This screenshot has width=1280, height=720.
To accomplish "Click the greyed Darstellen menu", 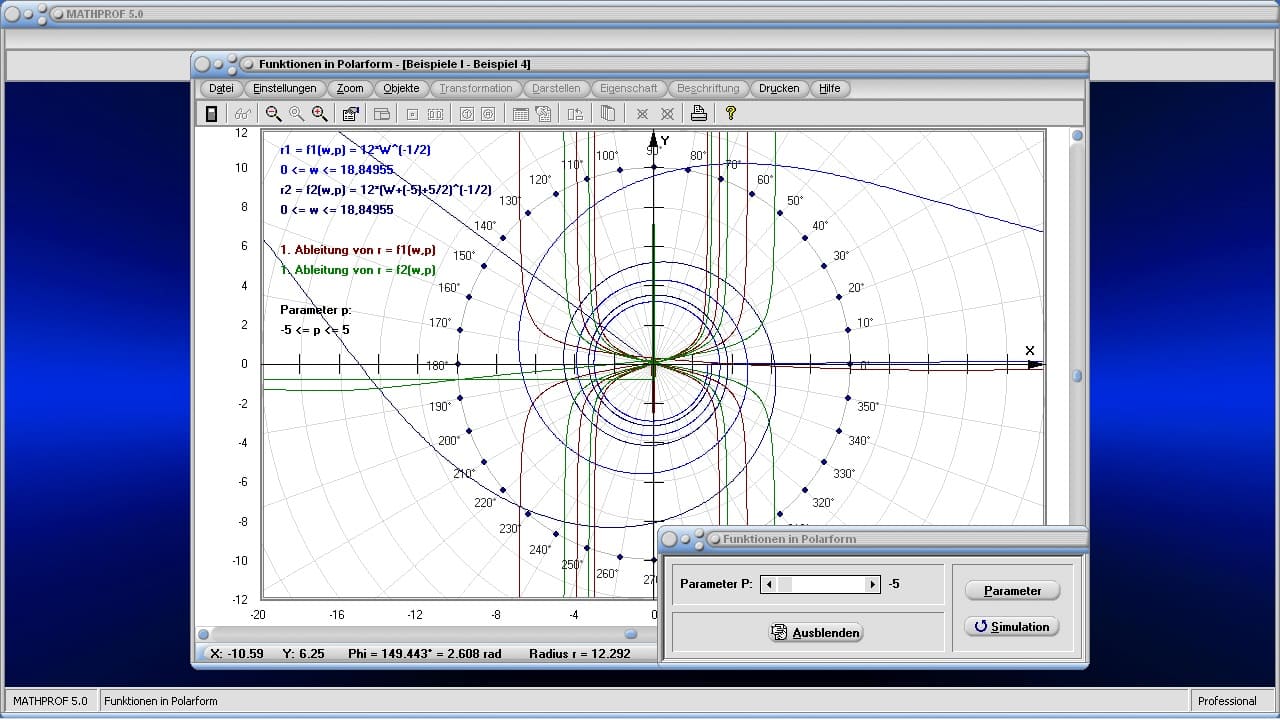I will [x=556, y=88].
